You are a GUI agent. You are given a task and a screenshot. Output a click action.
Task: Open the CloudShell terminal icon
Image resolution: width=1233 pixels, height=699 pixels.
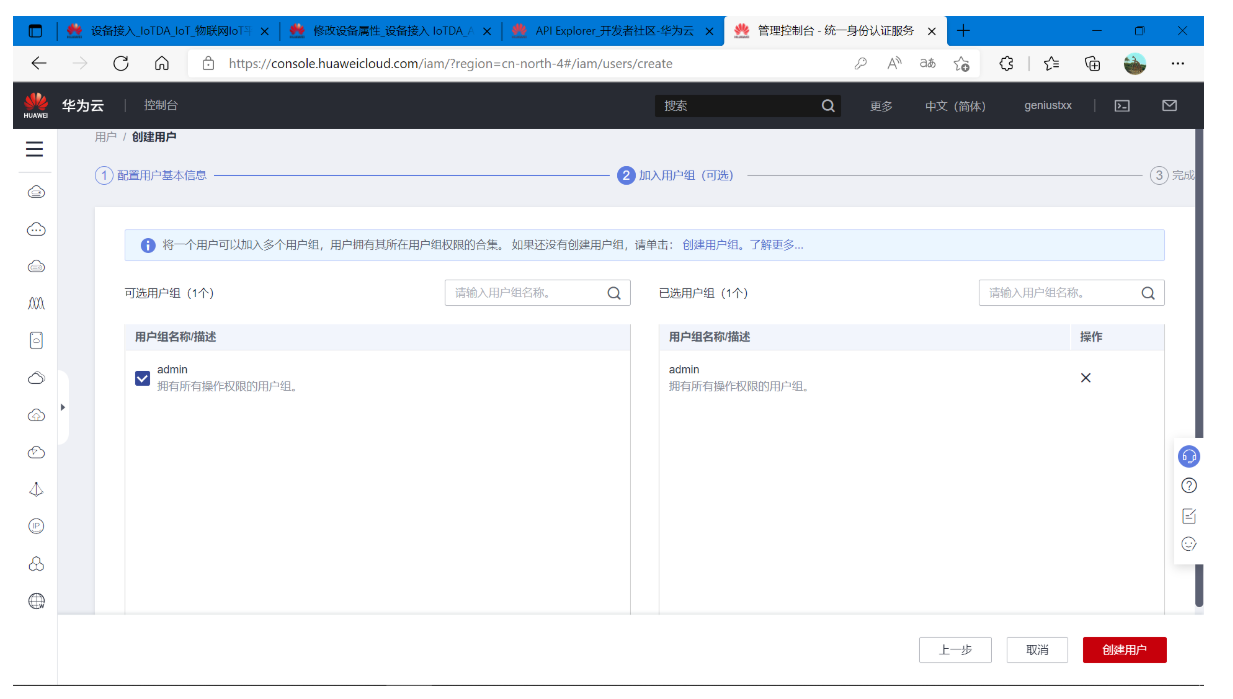1122,105
